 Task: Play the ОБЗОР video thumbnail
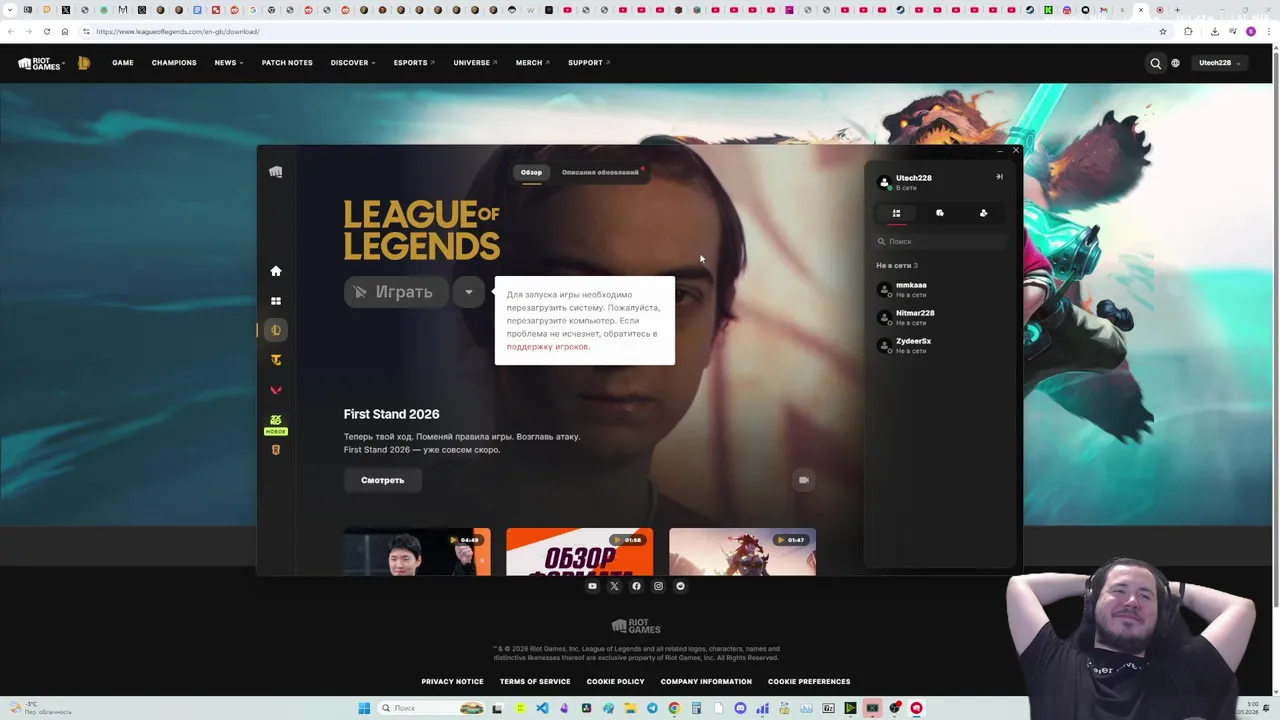[579, 552]
